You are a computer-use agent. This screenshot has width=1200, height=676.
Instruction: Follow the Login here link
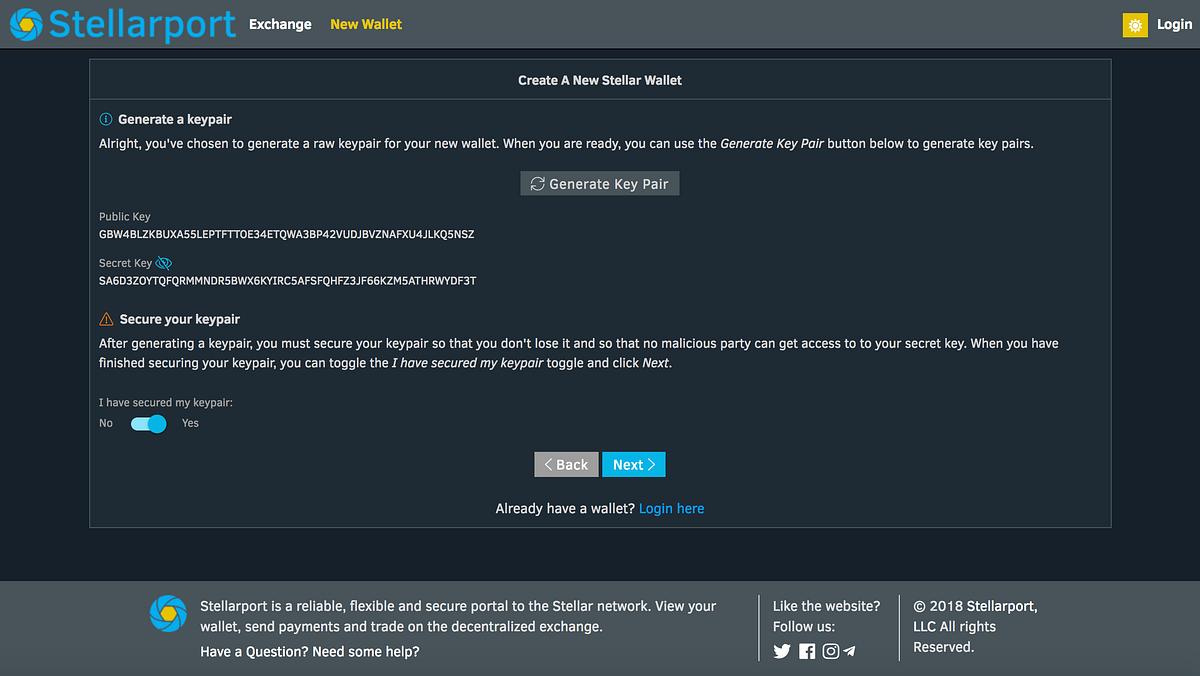pyautogui.click(x=671, y=509)
